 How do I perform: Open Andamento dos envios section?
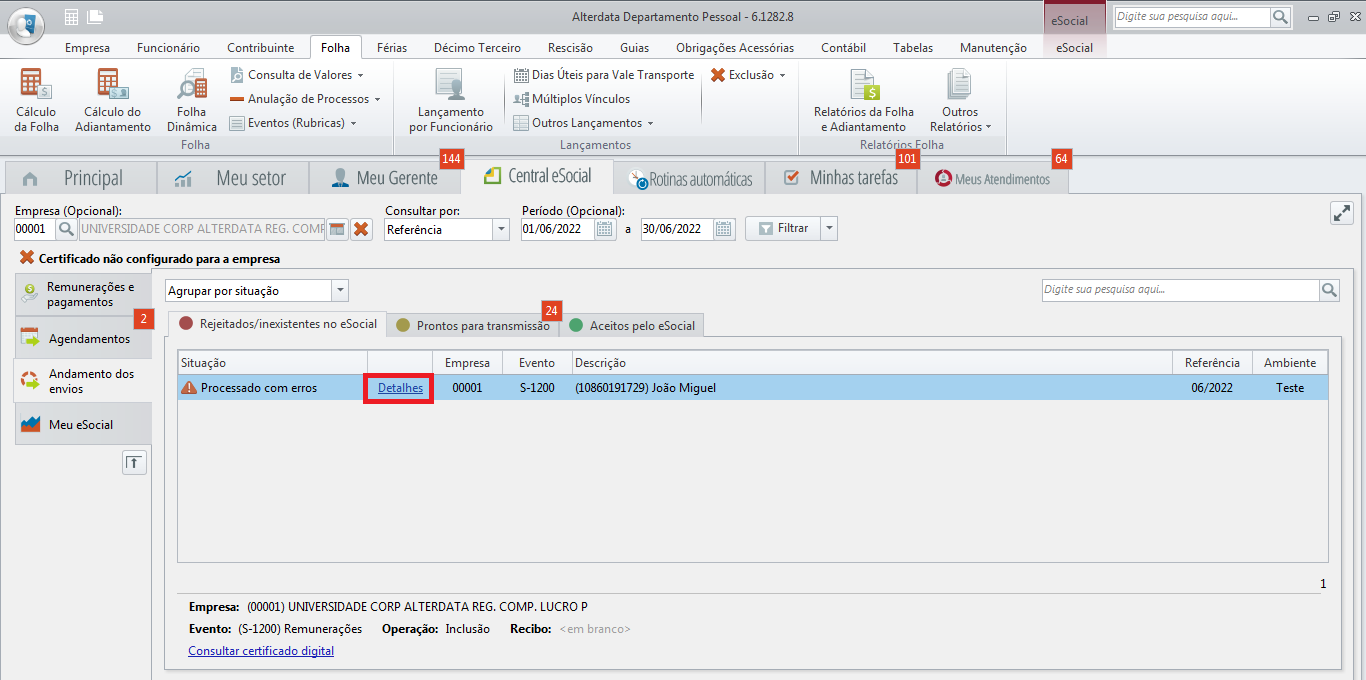tap(83, 381)
